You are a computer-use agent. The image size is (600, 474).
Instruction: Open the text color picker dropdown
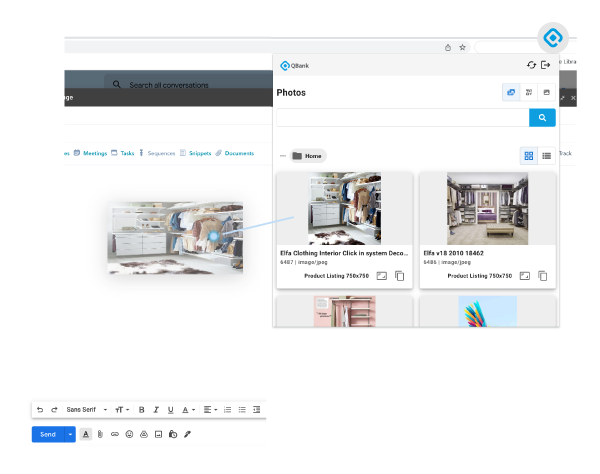[188, 410]
